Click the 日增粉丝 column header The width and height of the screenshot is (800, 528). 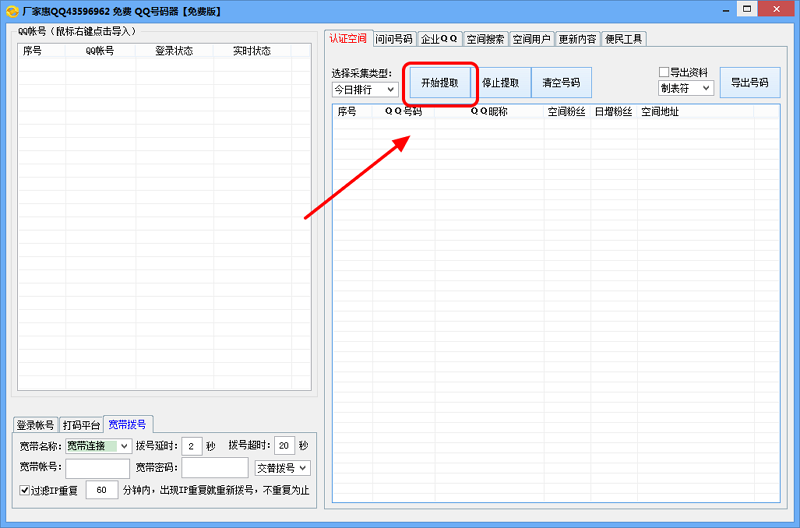614,111
